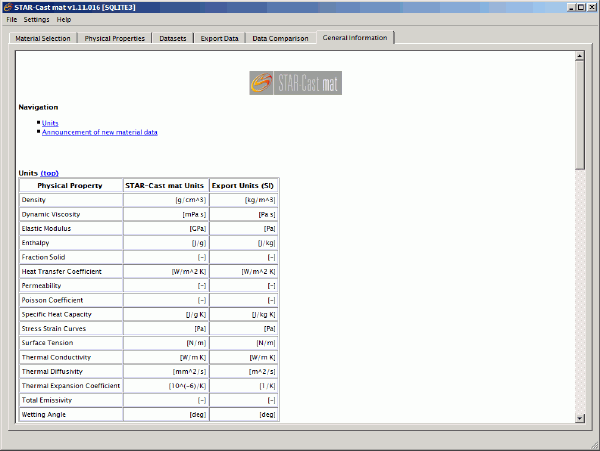The image size is (600, 451).
Task: Open the Help menu
Action: click(64, 19)
